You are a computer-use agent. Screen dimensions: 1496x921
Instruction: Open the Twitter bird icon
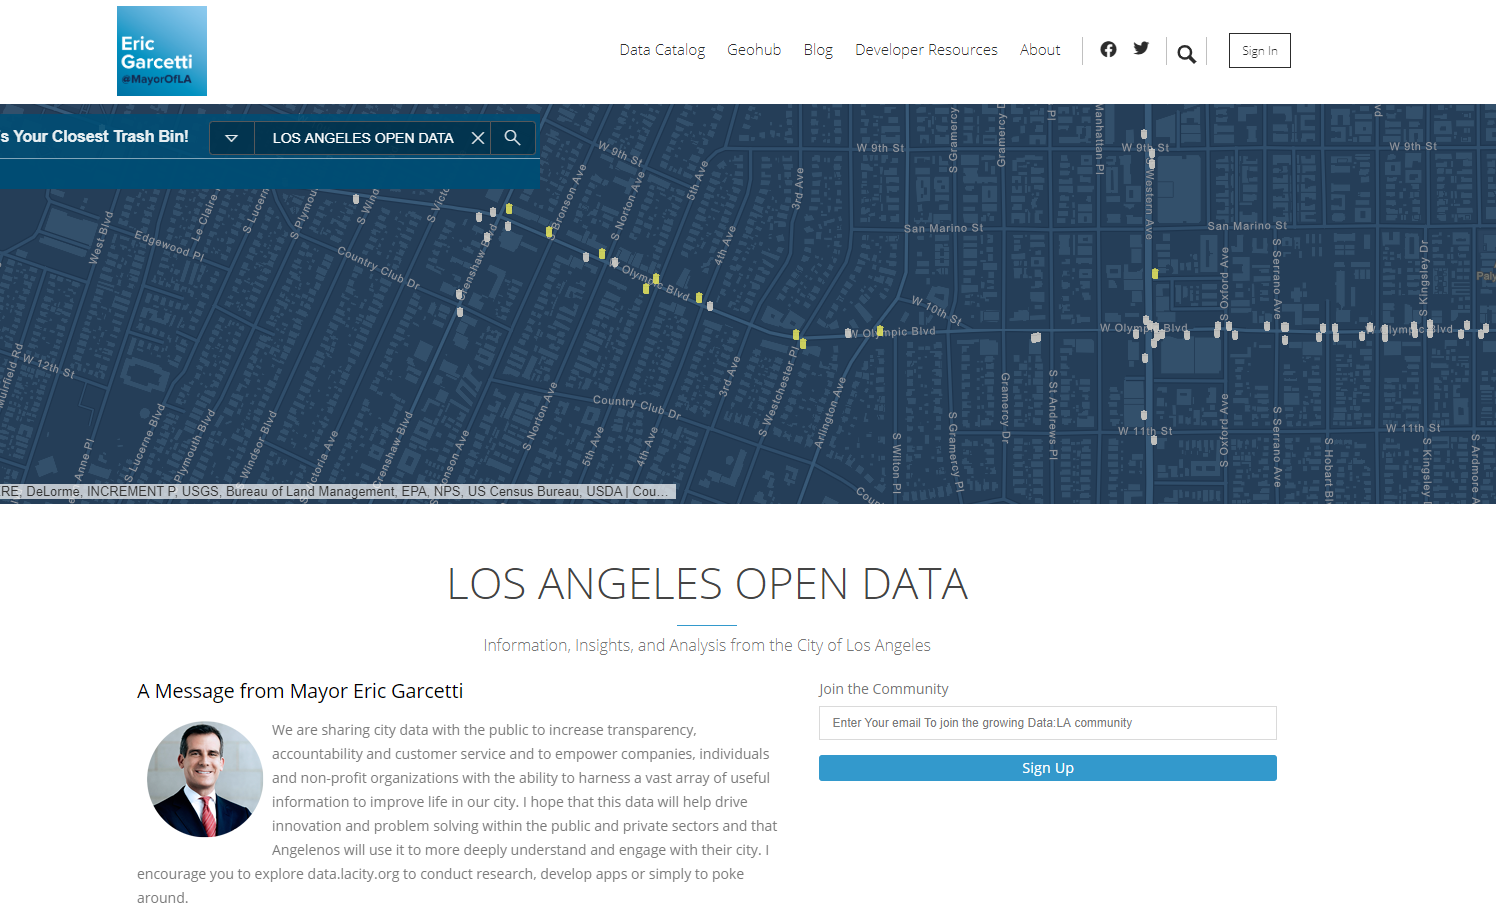(x=1141, y=48)
